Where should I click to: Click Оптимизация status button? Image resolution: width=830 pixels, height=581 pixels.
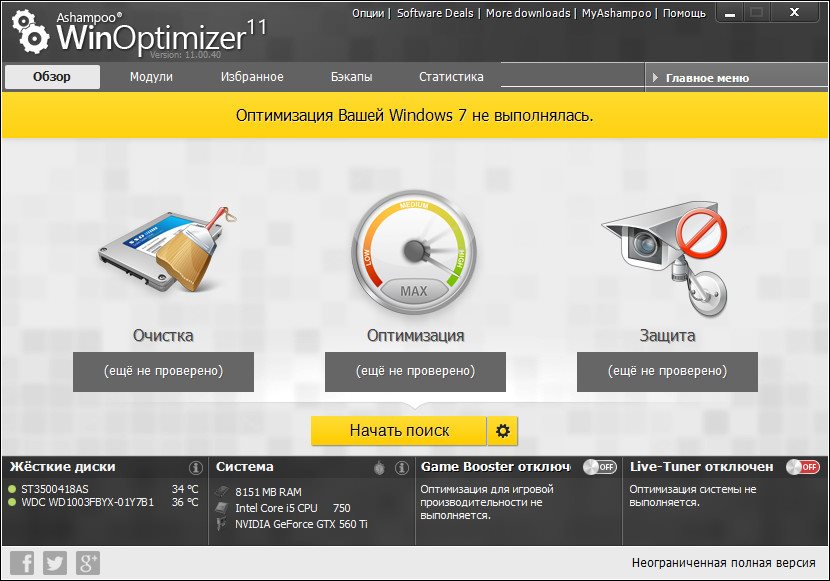point(415,372)
